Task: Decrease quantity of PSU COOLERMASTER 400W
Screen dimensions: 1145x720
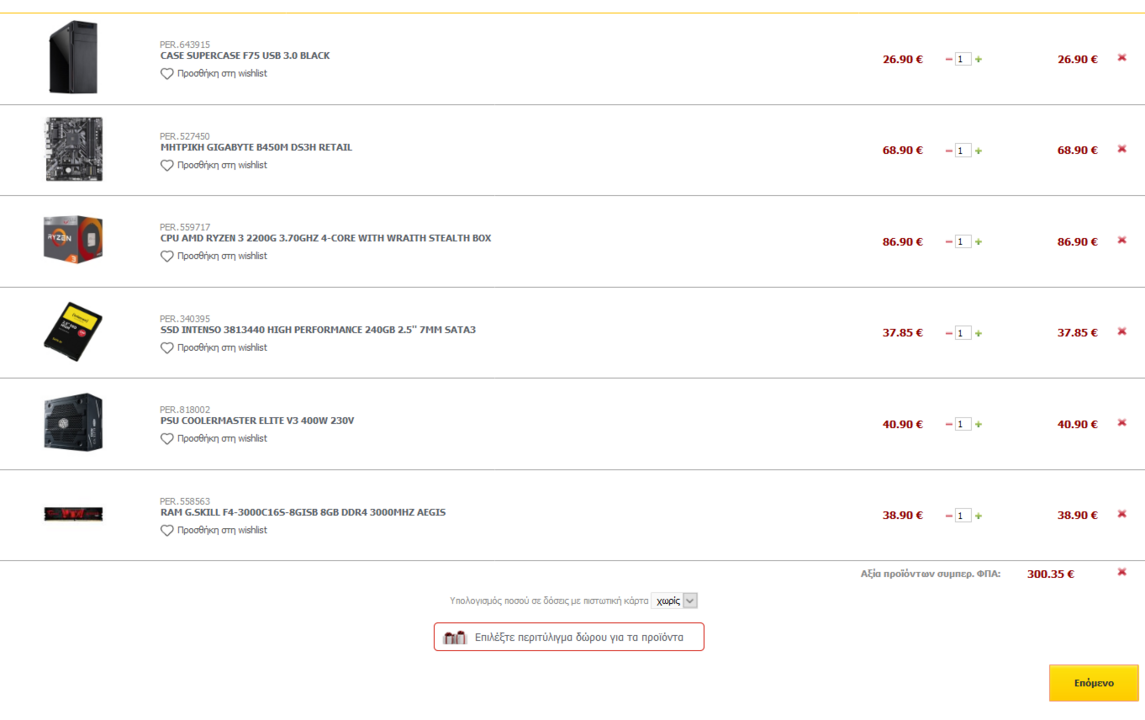Action: pyautogui.click(x=949, y=424)
